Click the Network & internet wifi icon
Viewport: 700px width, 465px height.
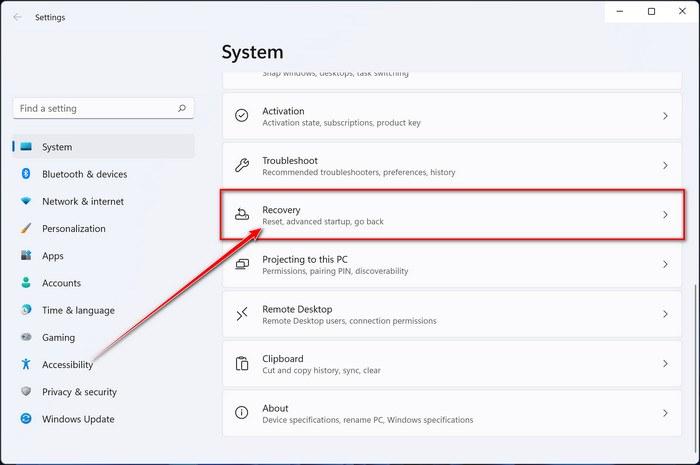click(26, 201)
